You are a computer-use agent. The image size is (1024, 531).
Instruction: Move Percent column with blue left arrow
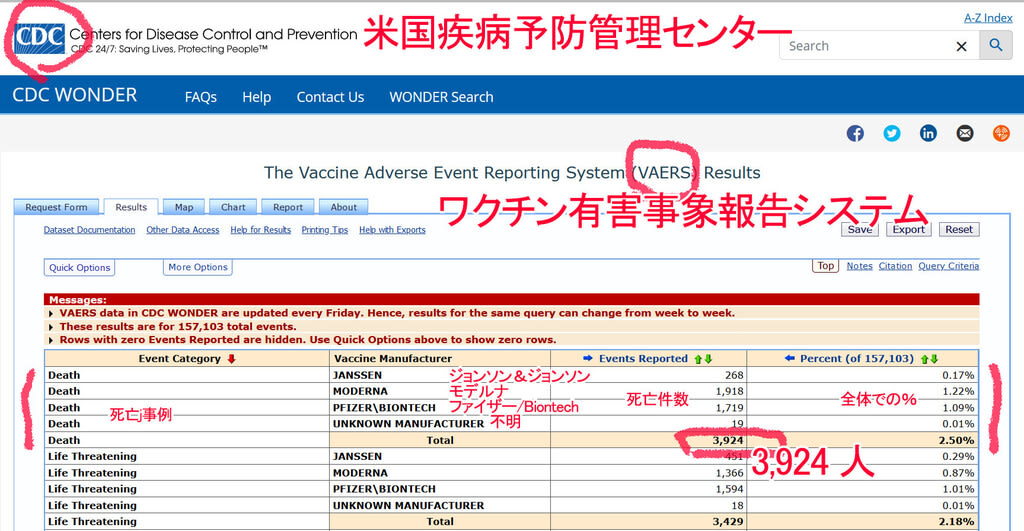pos(789,358)
